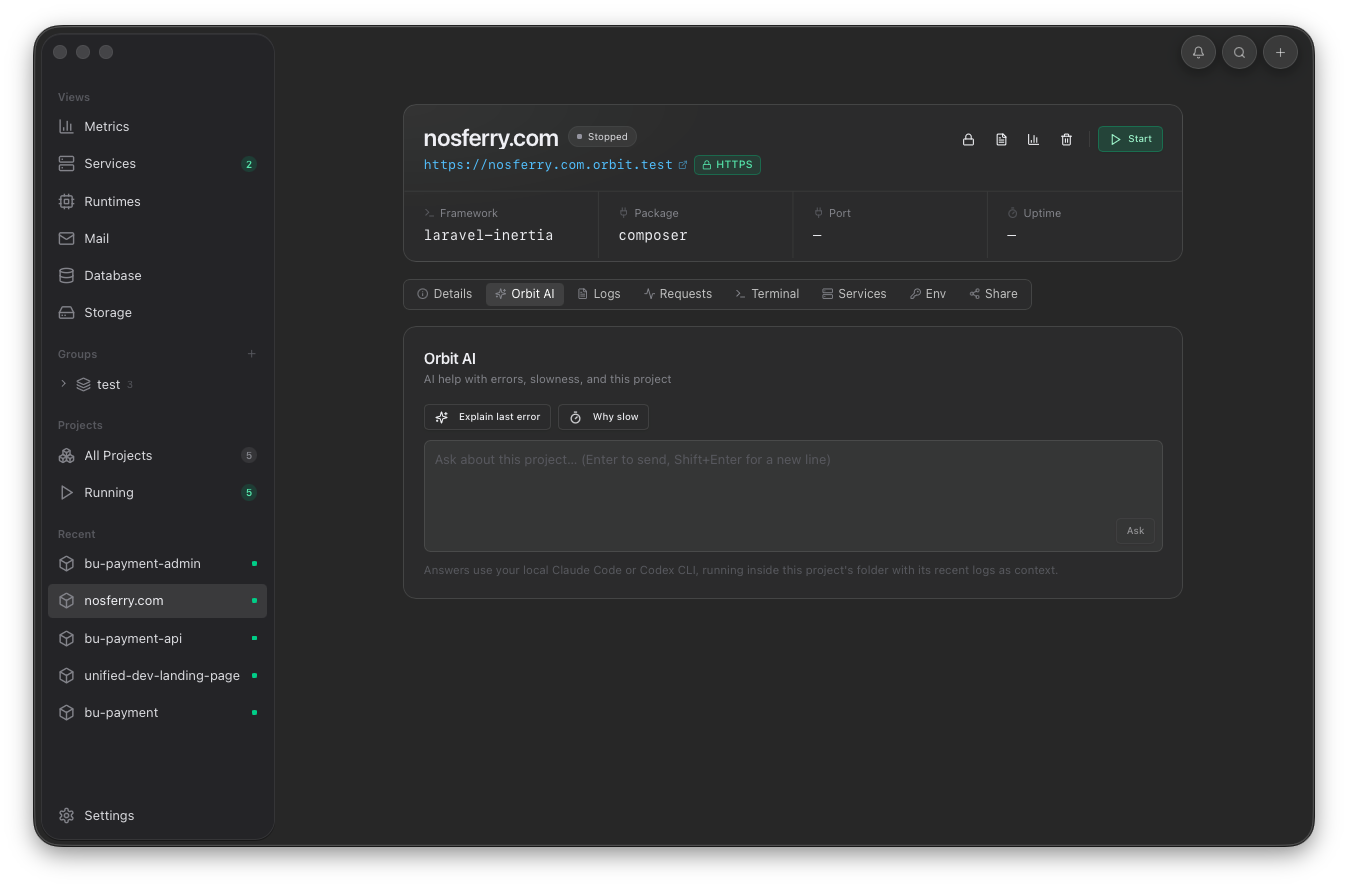Click the green HTTPS badge
This screenshot has height=888, width=1348.
(x=727, y=165)
